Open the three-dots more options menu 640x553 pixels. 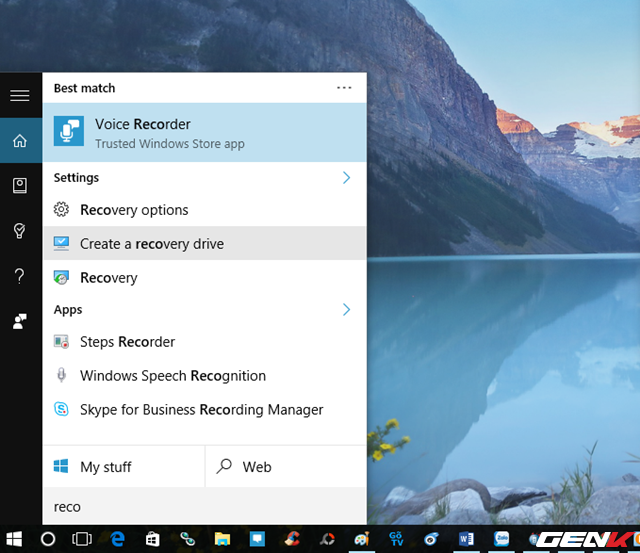coord(344,88)
